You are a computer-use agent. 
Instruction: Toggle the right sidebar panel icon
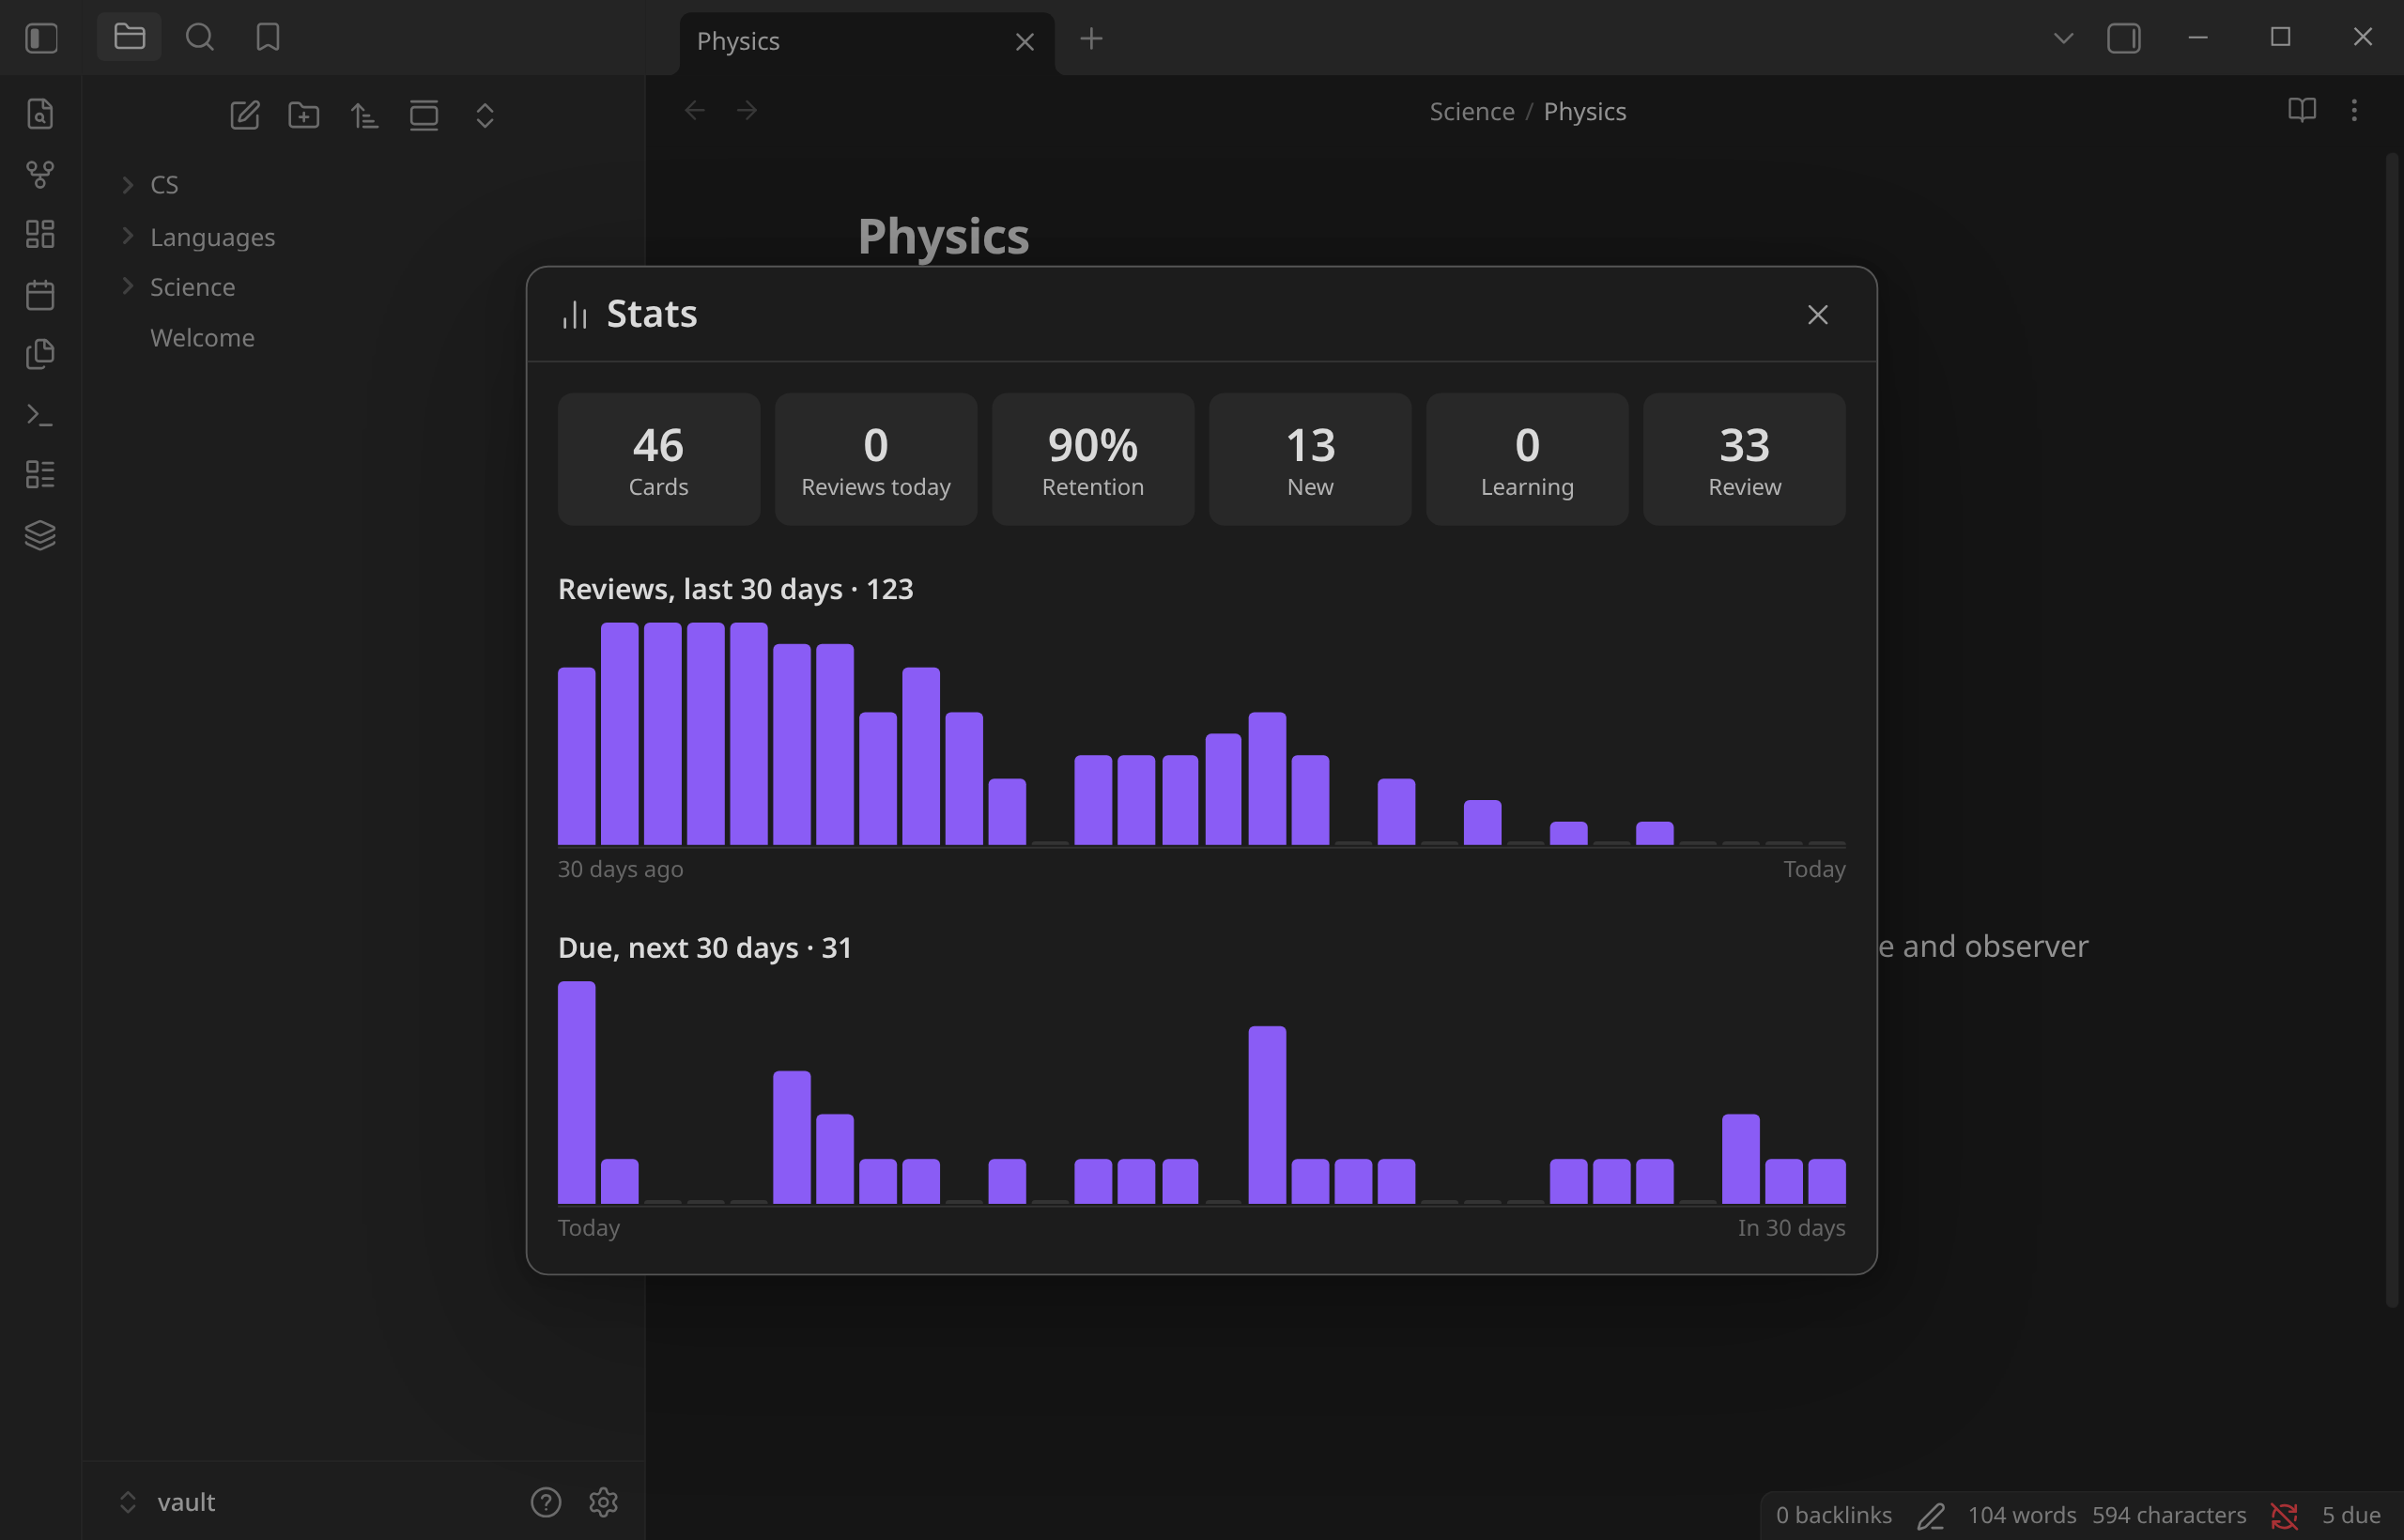click(2124, 39)
